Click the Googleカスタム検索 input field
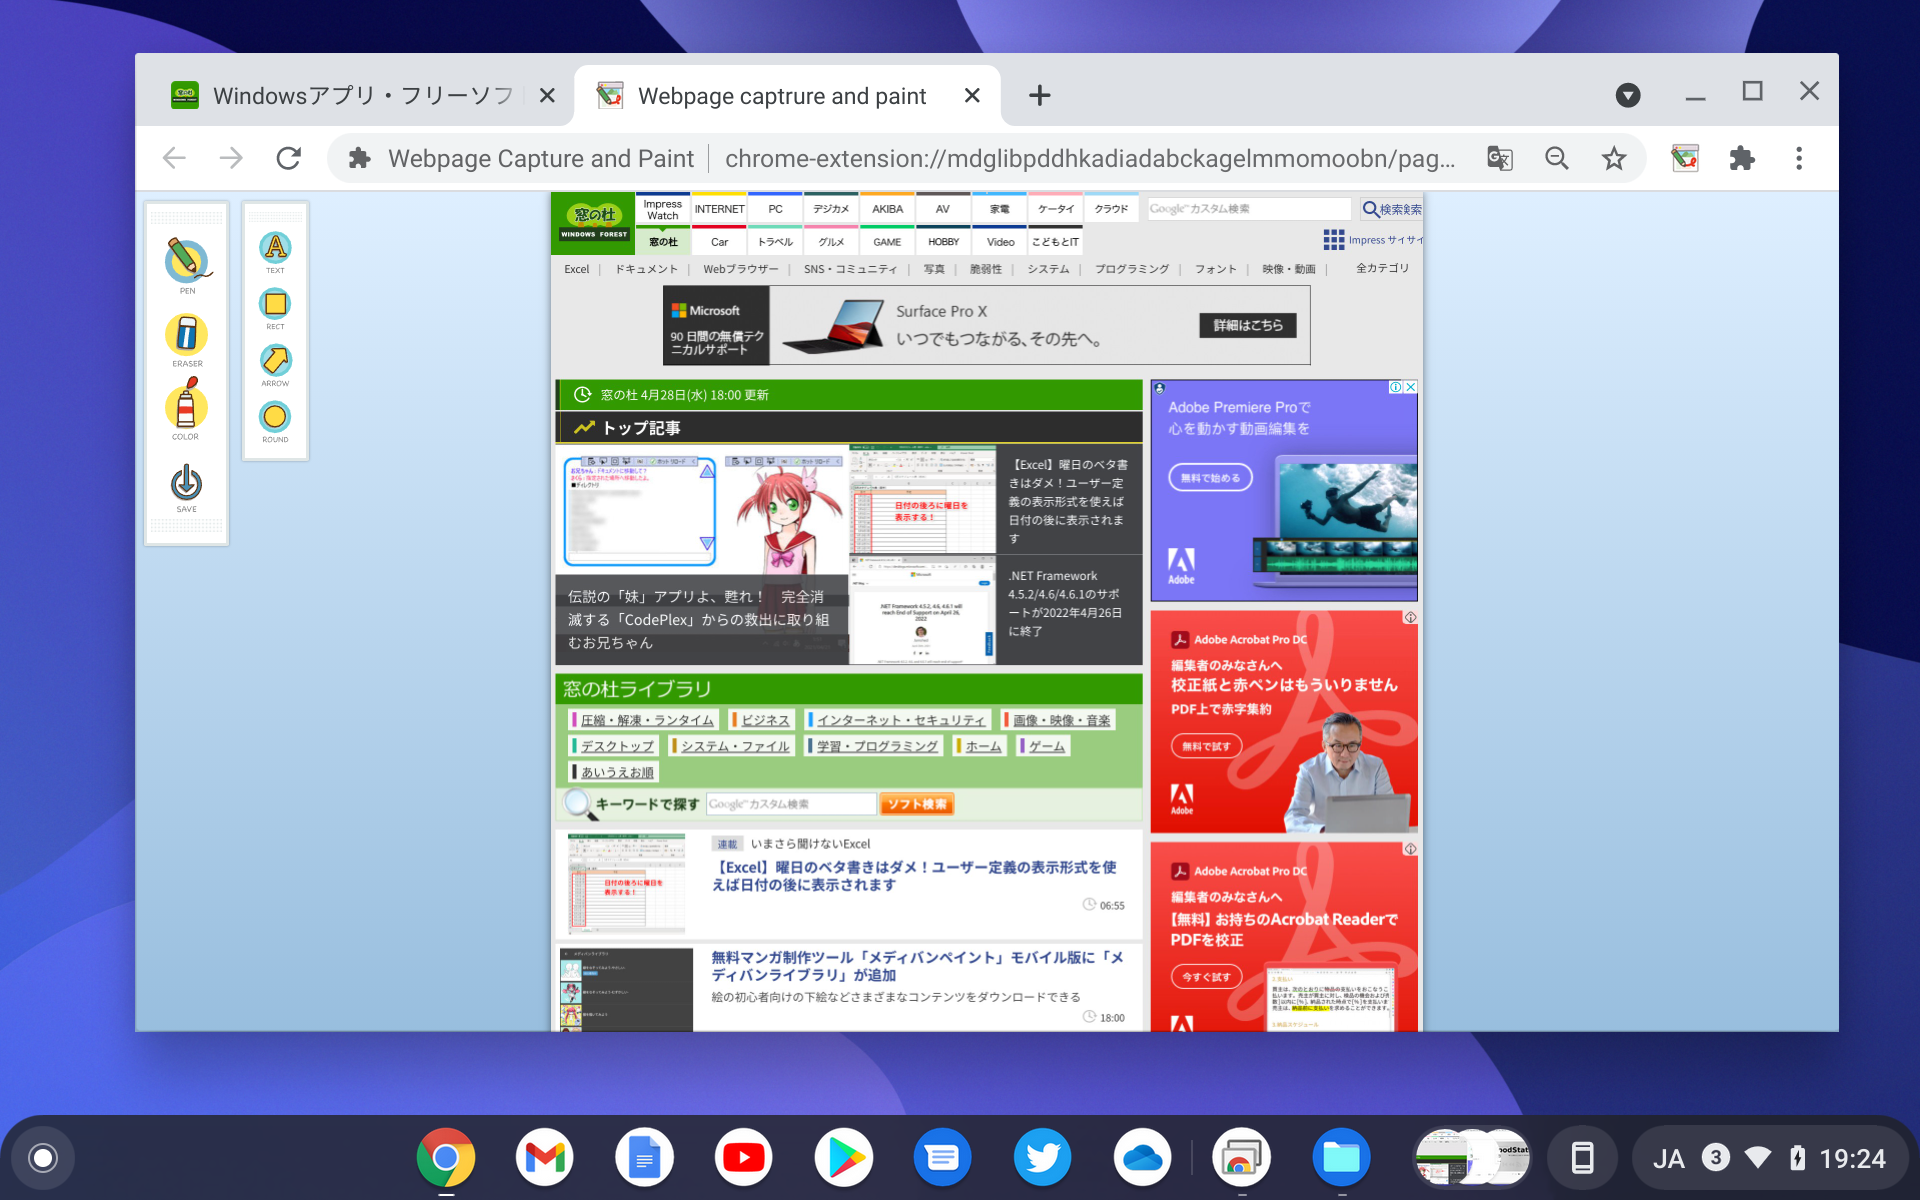1920x1200 pixels. pos(1248,208)
